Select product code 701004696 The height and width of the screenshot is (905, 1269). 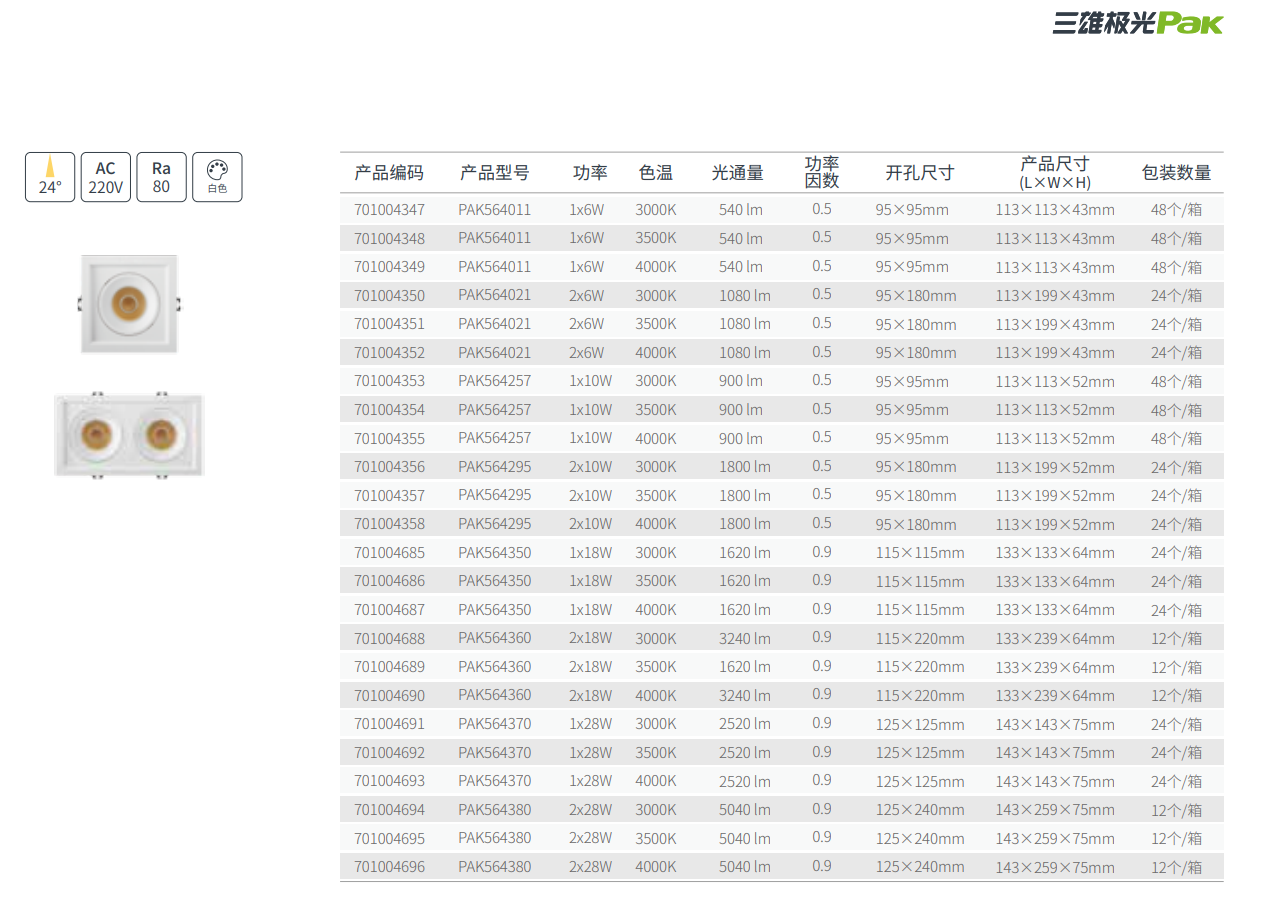click(389, 867)
